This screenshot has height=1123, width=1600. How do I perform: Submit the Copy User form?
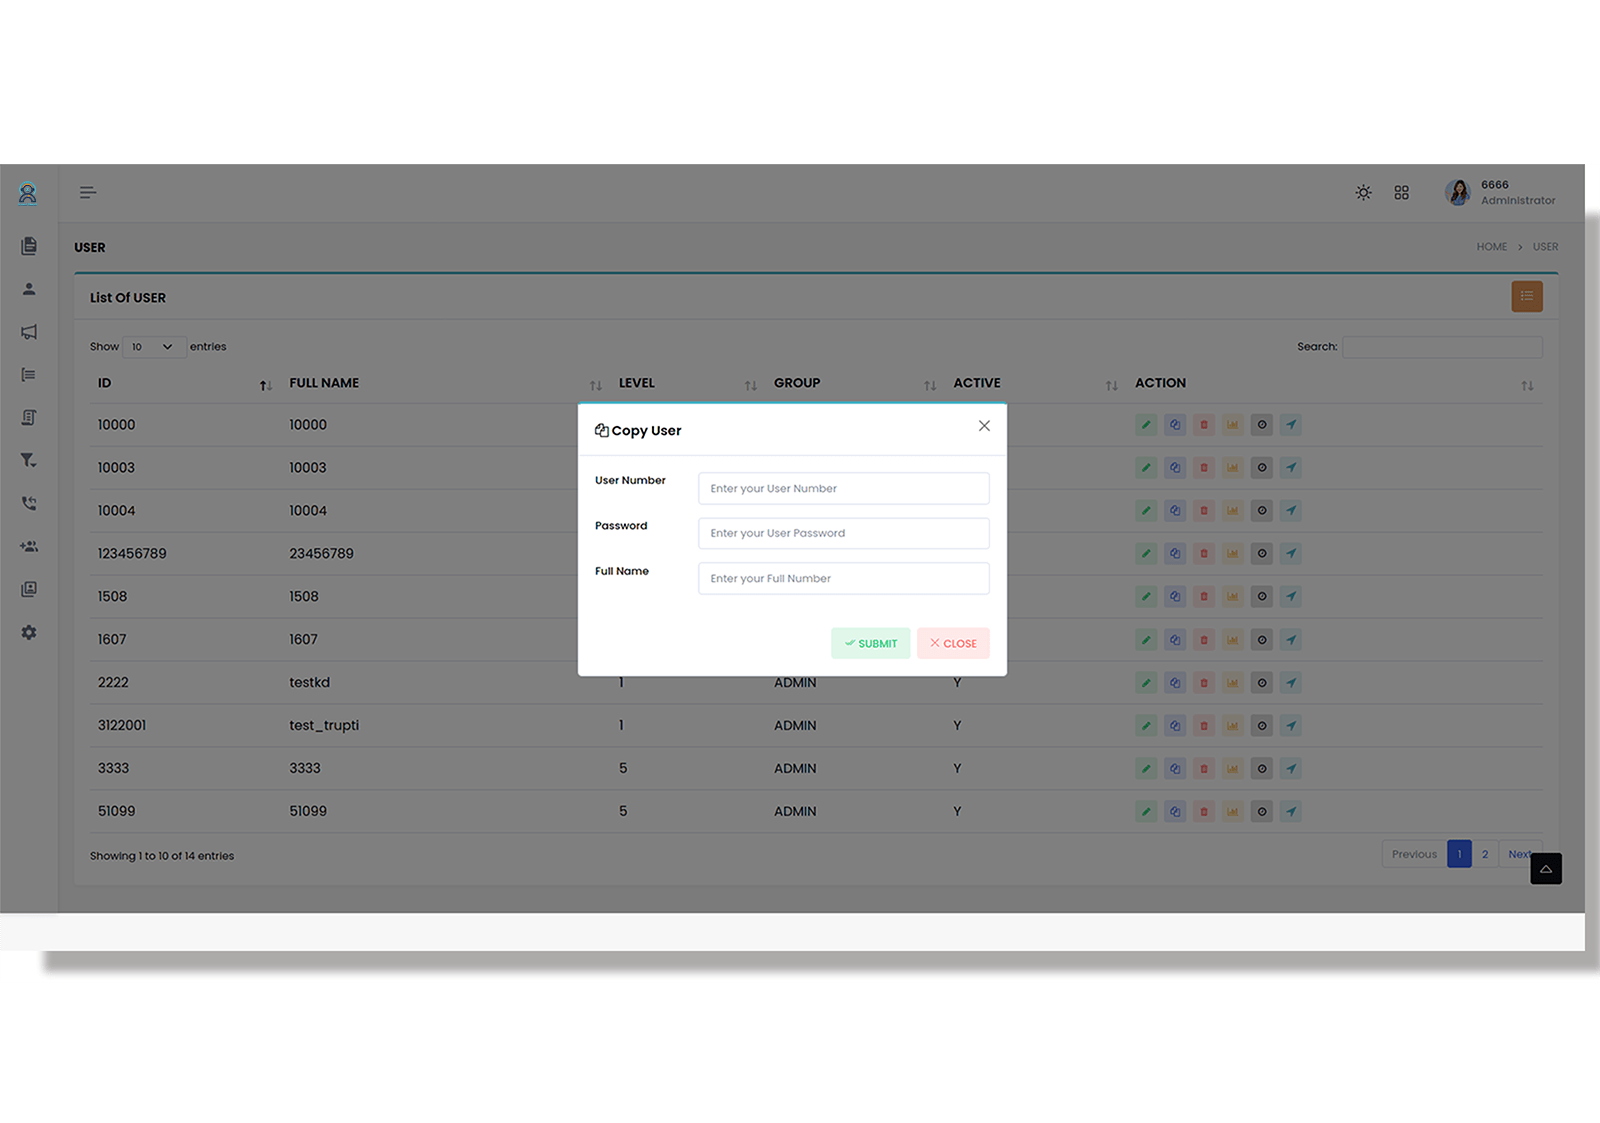pyautogui.click(x=870, y=643)
